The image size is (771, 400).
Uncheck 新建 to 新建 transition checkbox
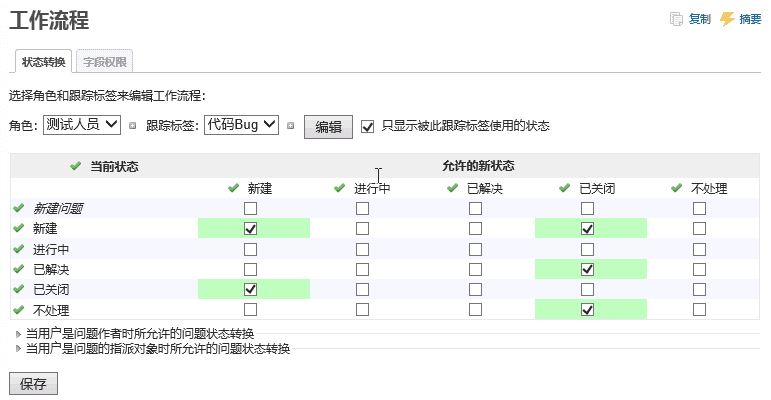pyautogui.click(x=250, y=229)
